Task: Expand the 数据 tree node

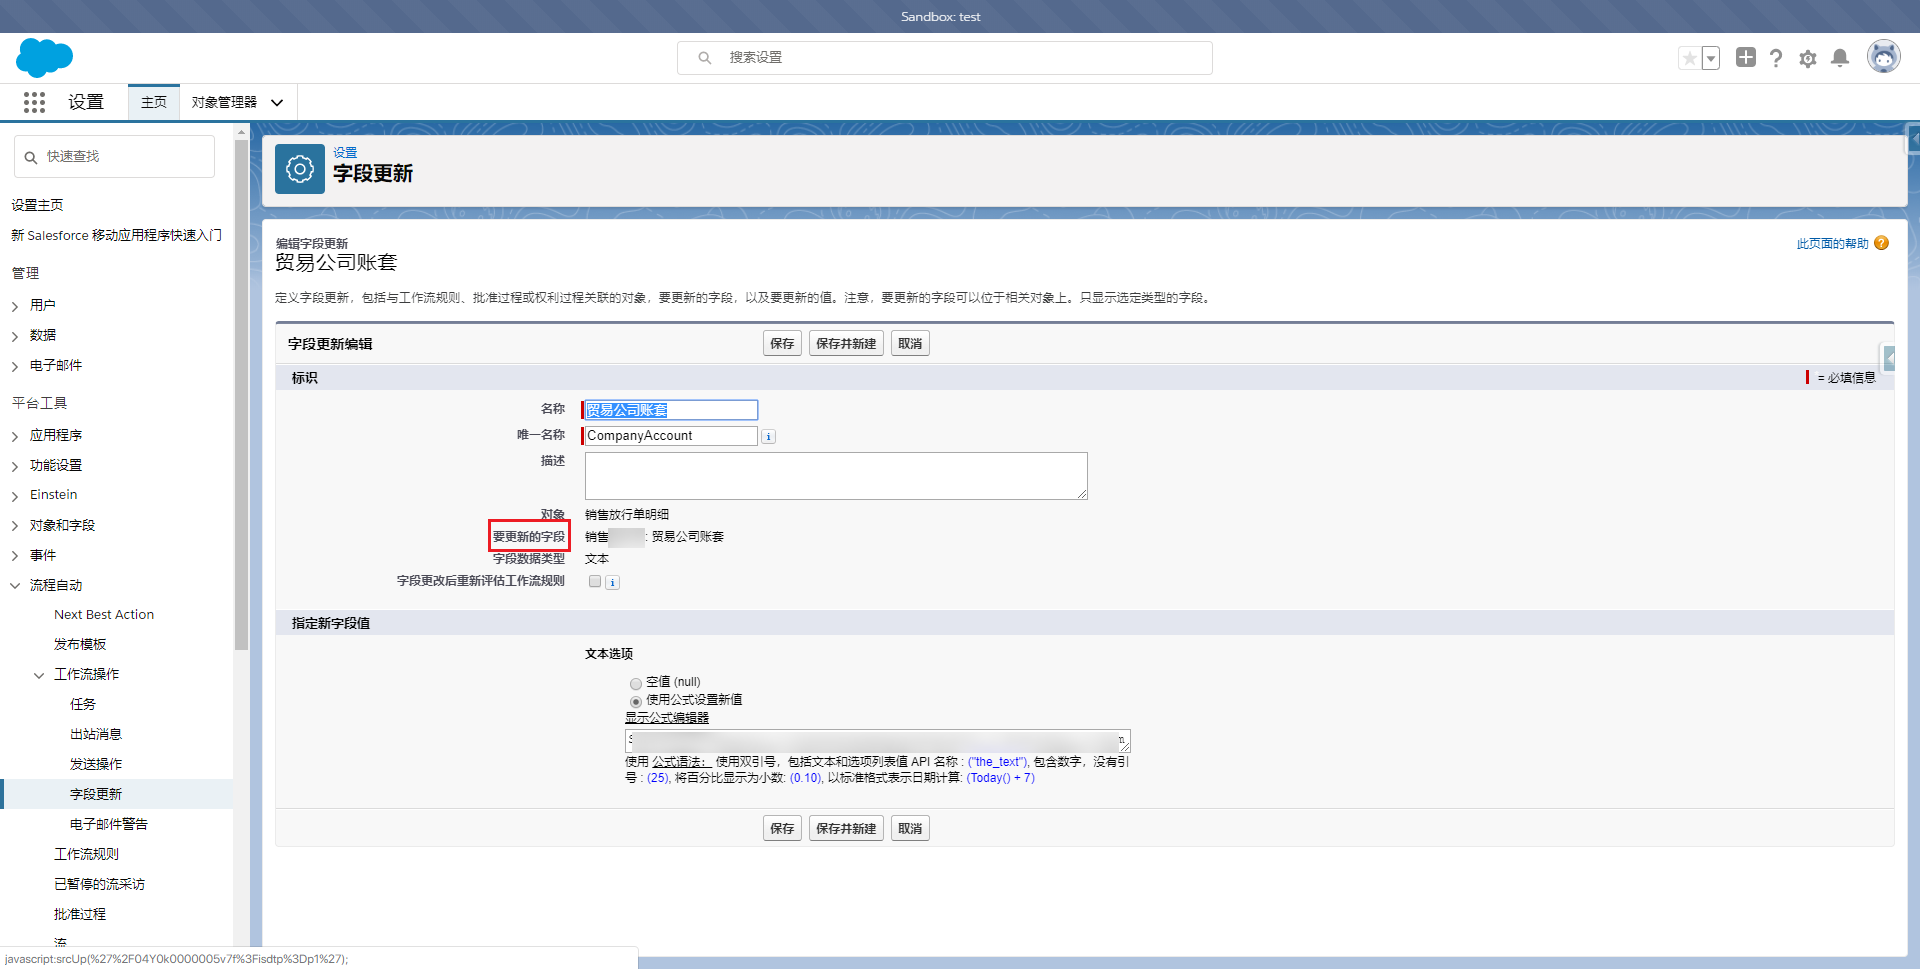Action: 15,336
